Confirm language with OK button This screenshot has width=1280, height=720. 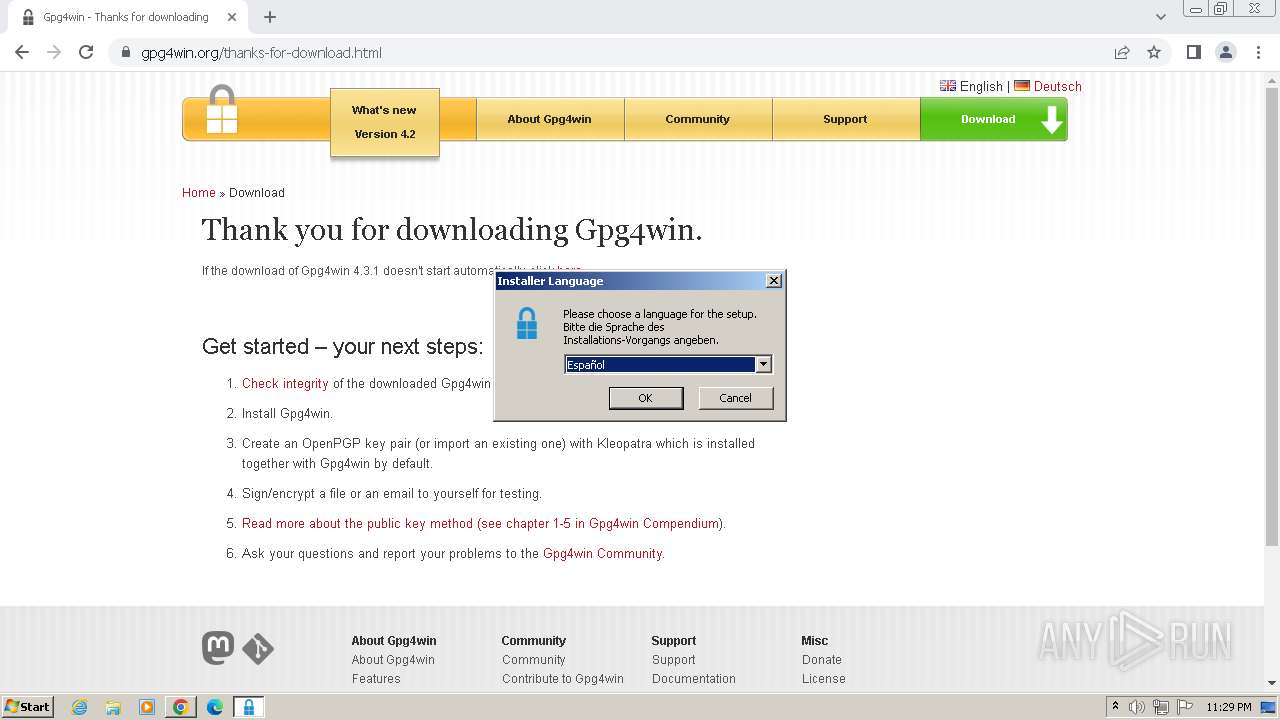646,398
